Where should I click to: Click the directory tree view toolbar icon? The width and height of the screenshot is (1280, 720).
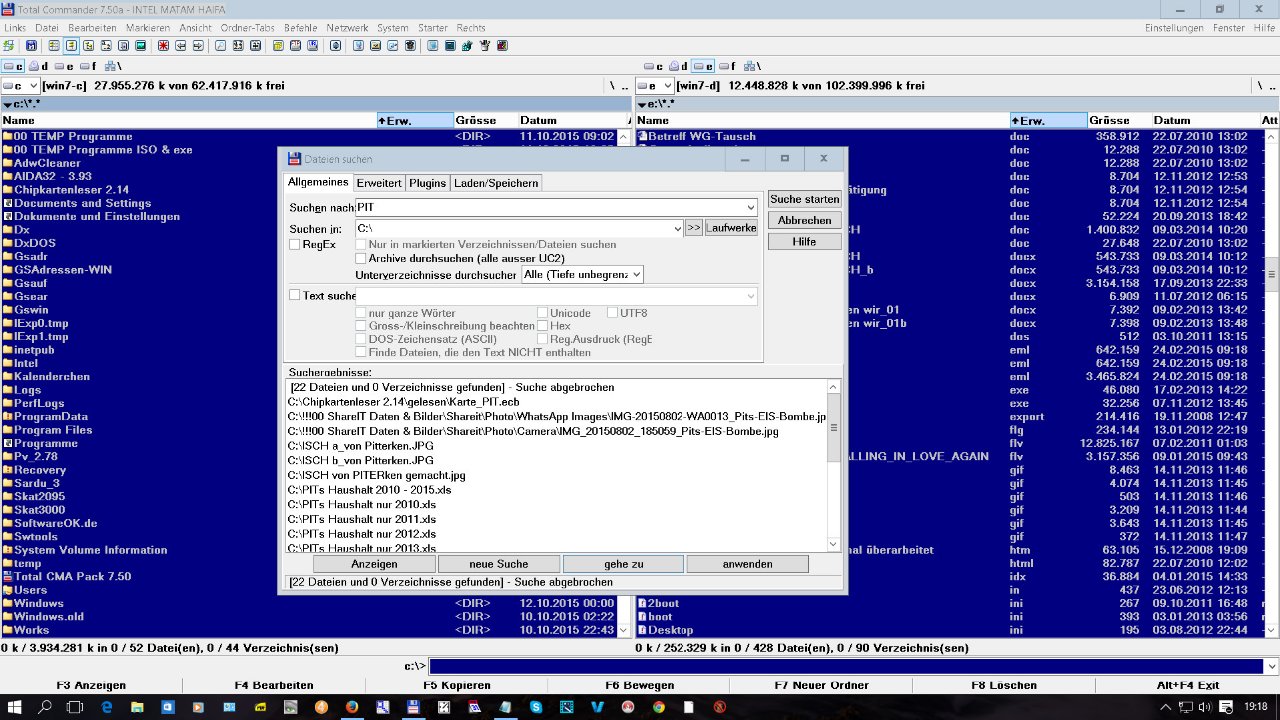coord(88,45)
